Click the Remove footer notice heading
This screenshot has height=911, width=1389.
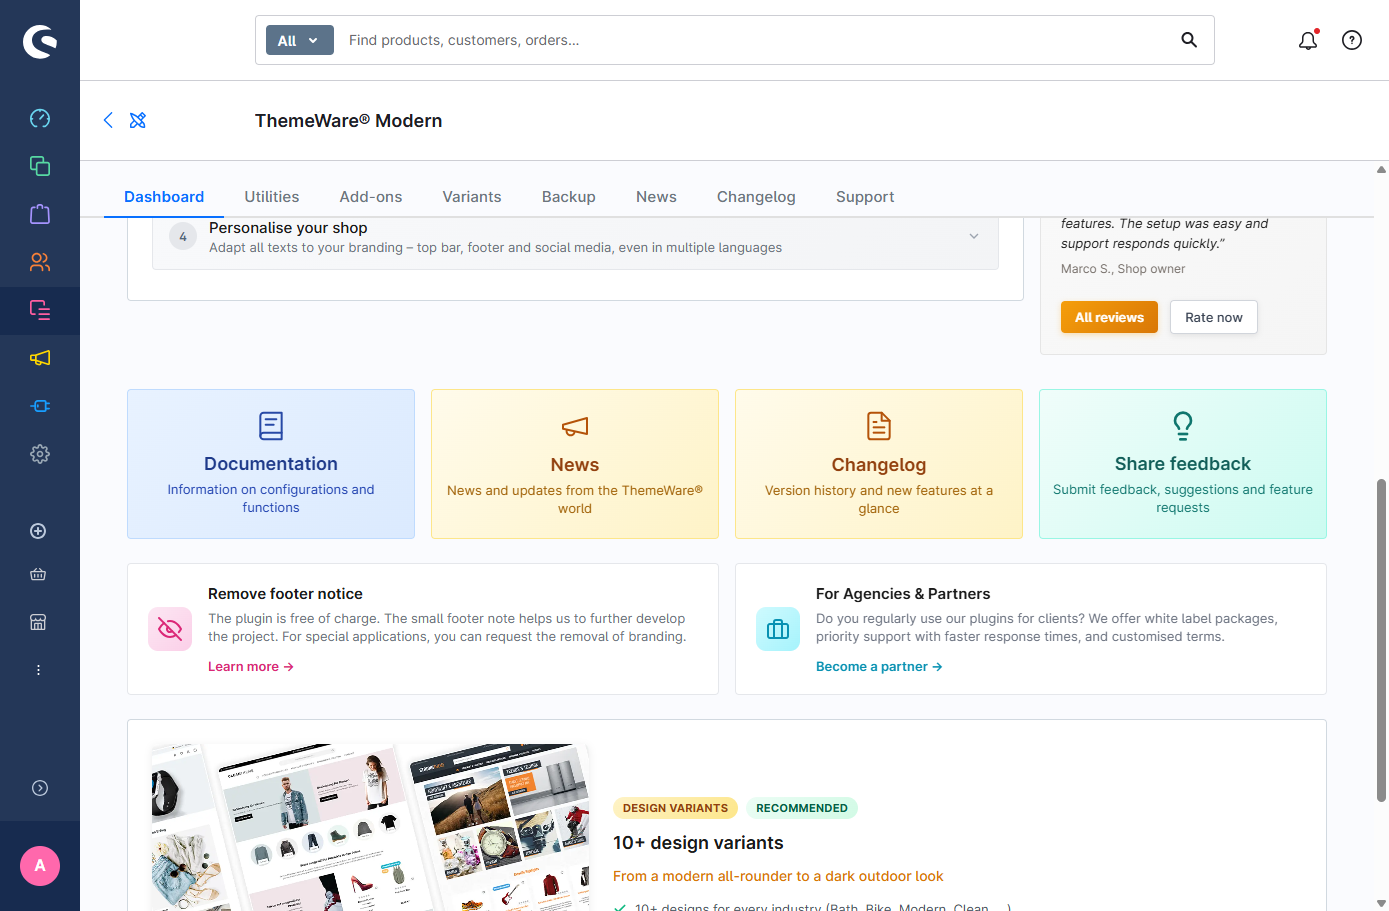point(285,594)
